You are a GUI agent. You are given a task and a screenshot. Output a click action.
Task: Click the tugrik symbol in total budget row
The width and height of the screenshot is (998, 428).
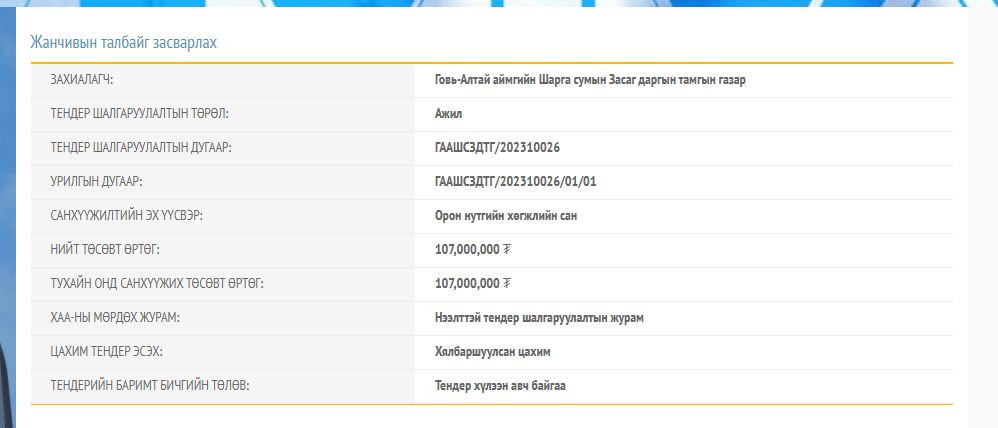click(507, 250)
